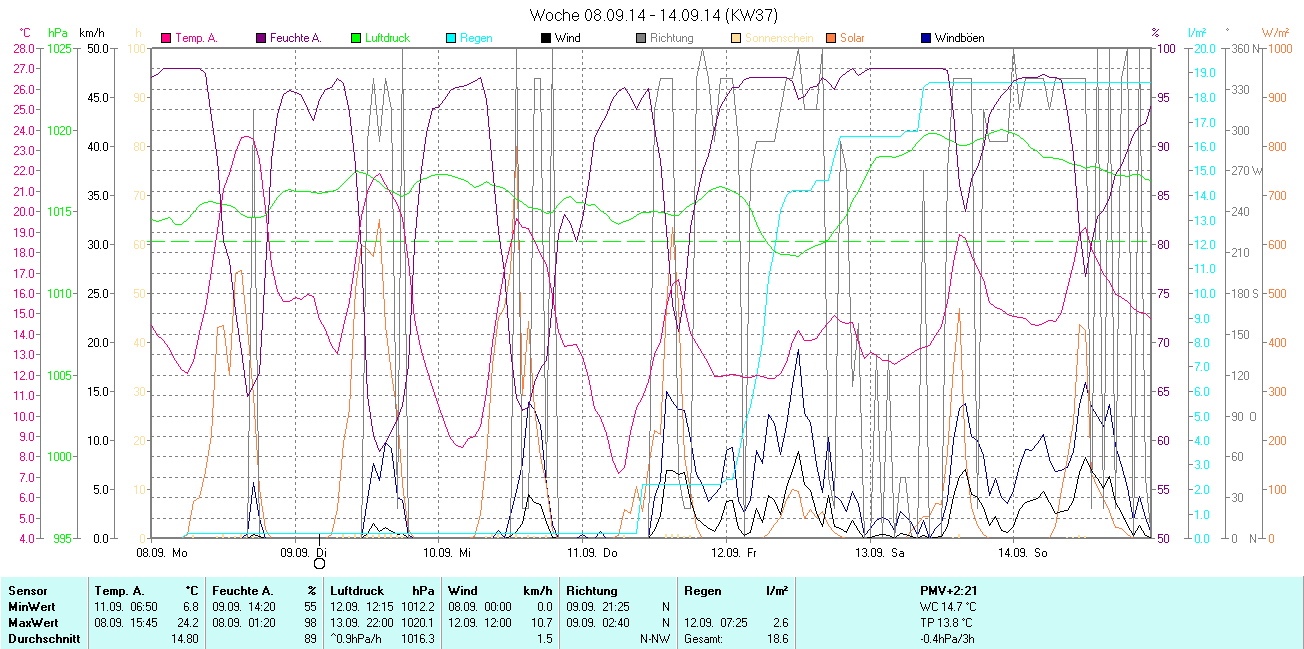Select the '14.09. So' date on the x-axis
The height and width of the screenshot is (649, 1304).
[1022, 552]
